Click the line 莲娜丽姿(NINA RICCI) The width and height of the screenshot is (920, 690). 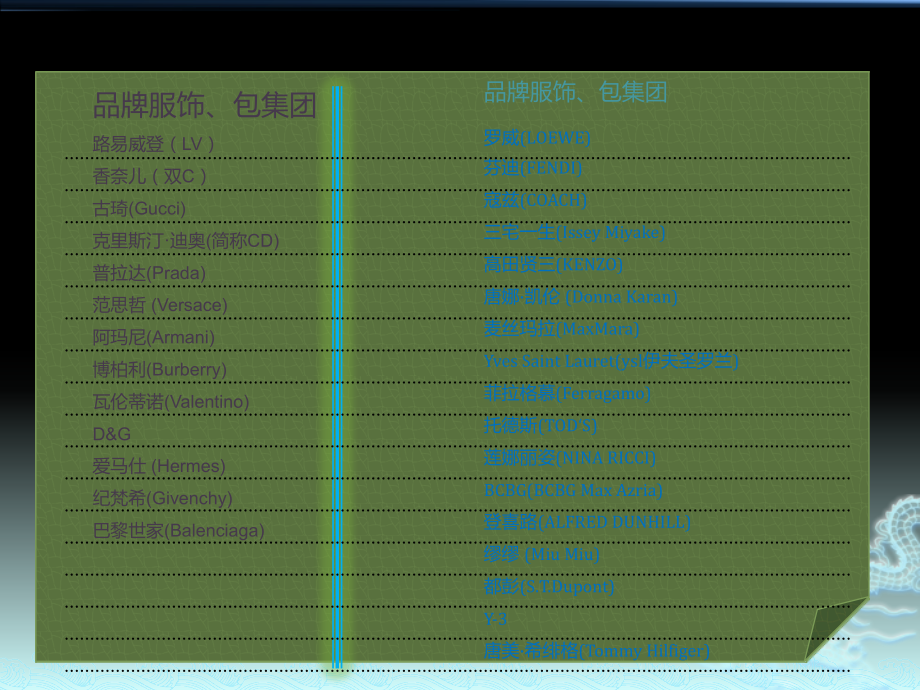tap(570, 458)
